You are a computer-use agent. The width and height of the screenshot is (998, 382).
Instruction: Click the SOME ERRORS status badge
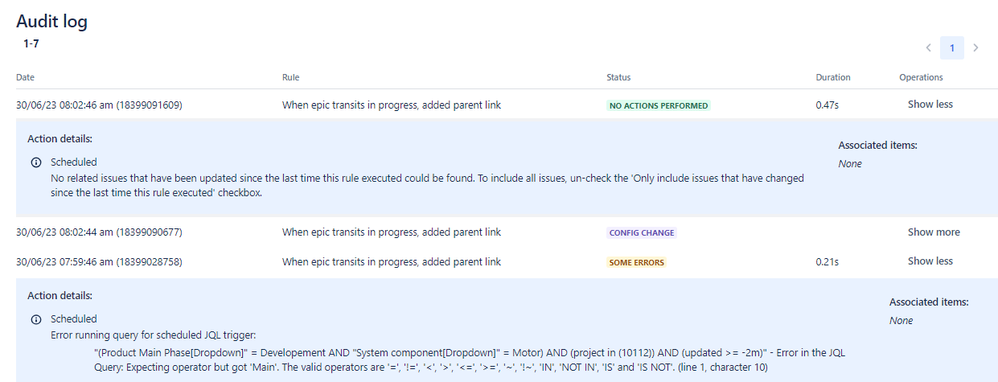pyautogui.click(x=636, y=262)
